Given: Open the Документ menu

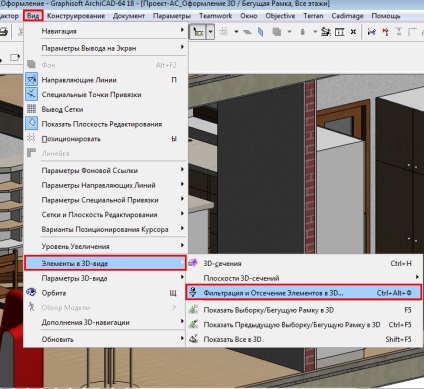Looking at the screenshot, I should click(129, 16).
